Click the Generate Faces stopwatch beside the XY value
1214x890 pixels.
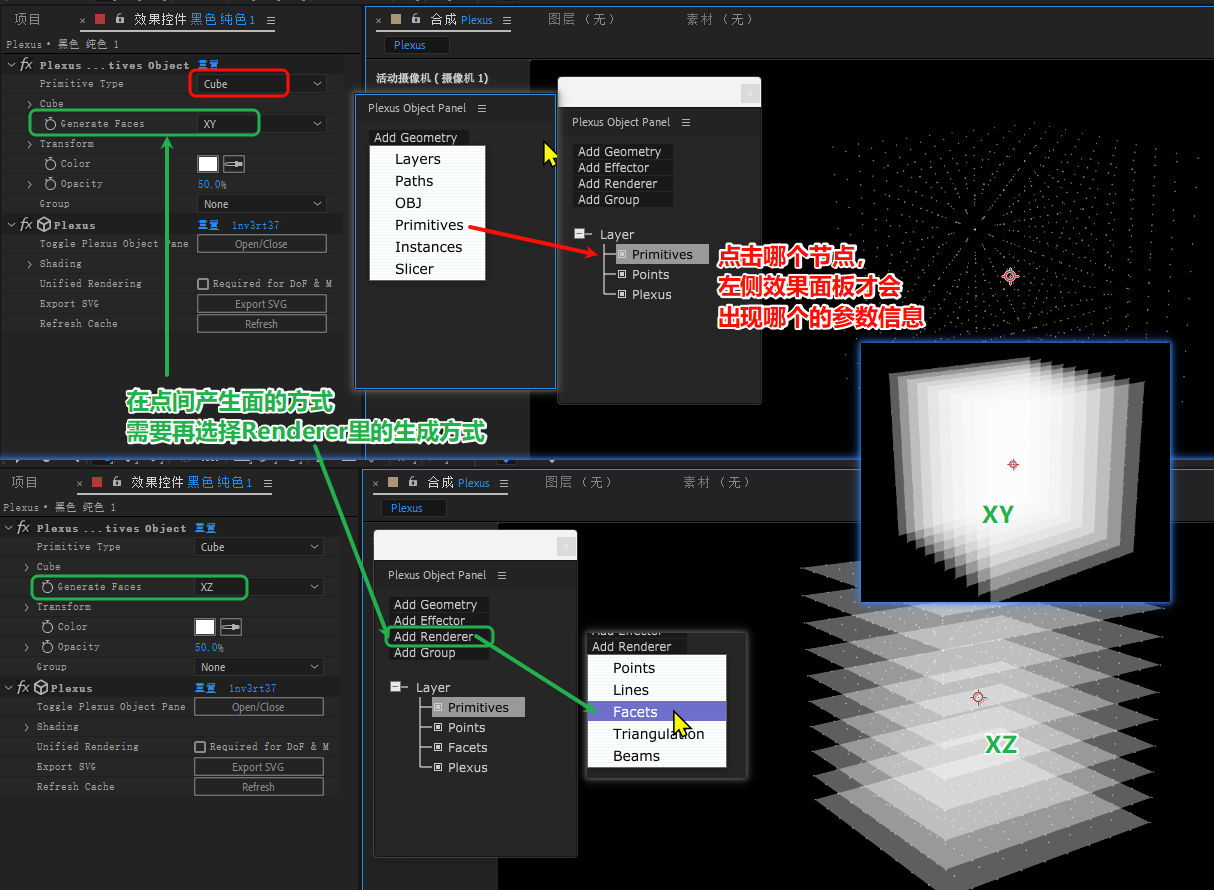50,124
